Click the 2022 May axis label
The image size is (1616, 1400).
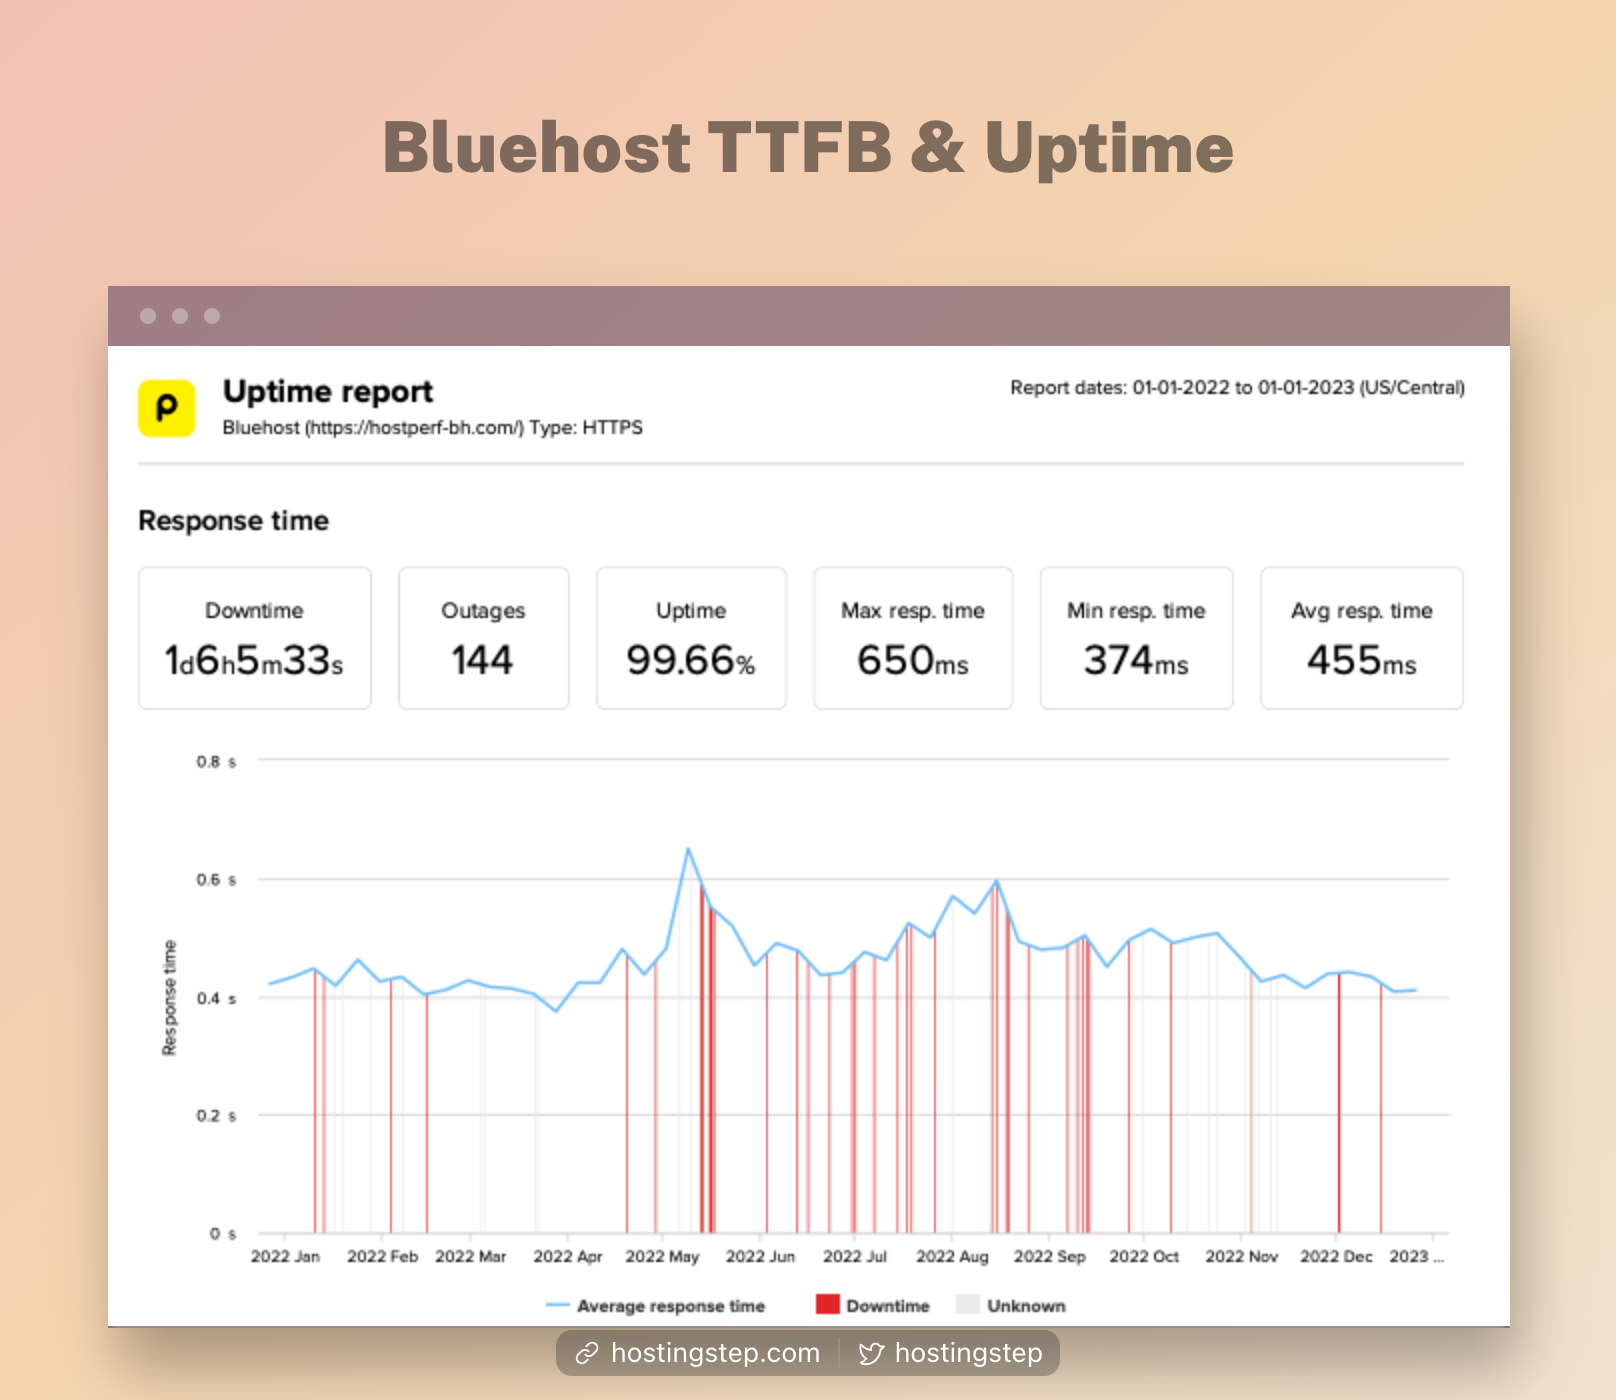(x=662, y=1257)
